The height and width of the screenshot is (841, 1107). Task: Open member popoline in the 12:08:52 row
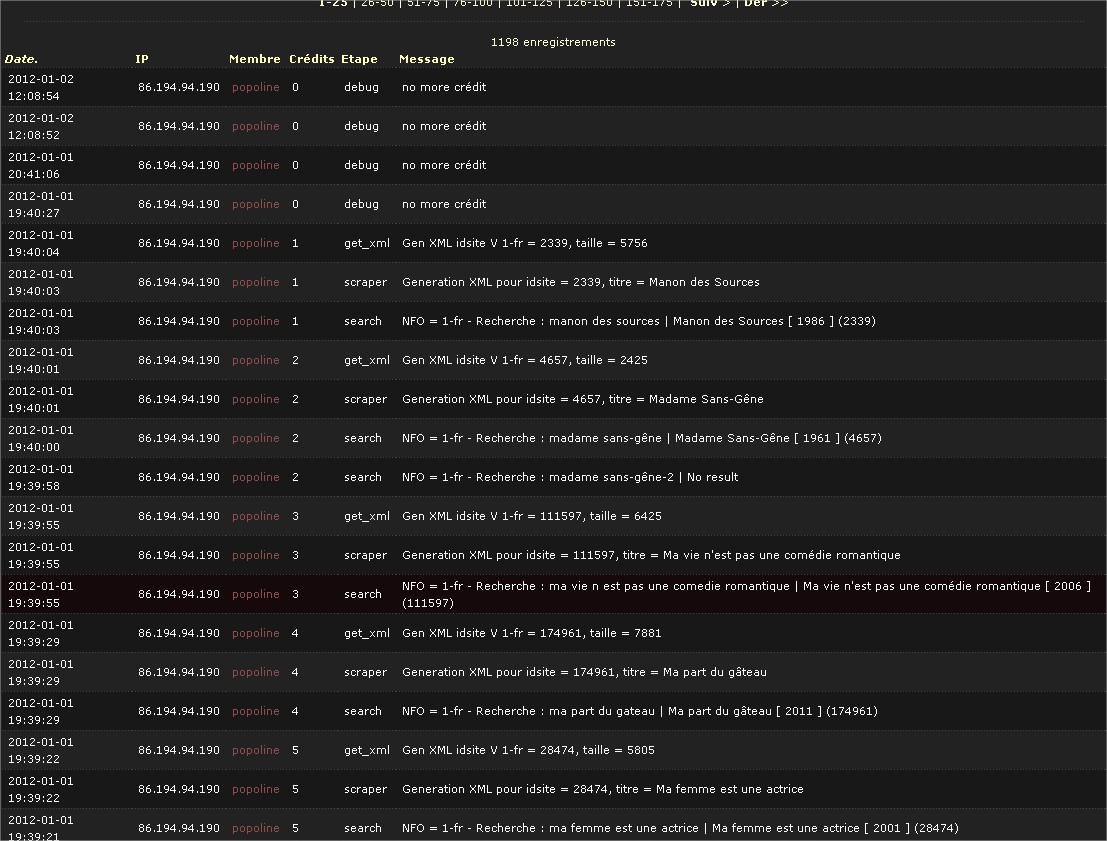coord(256,126)
